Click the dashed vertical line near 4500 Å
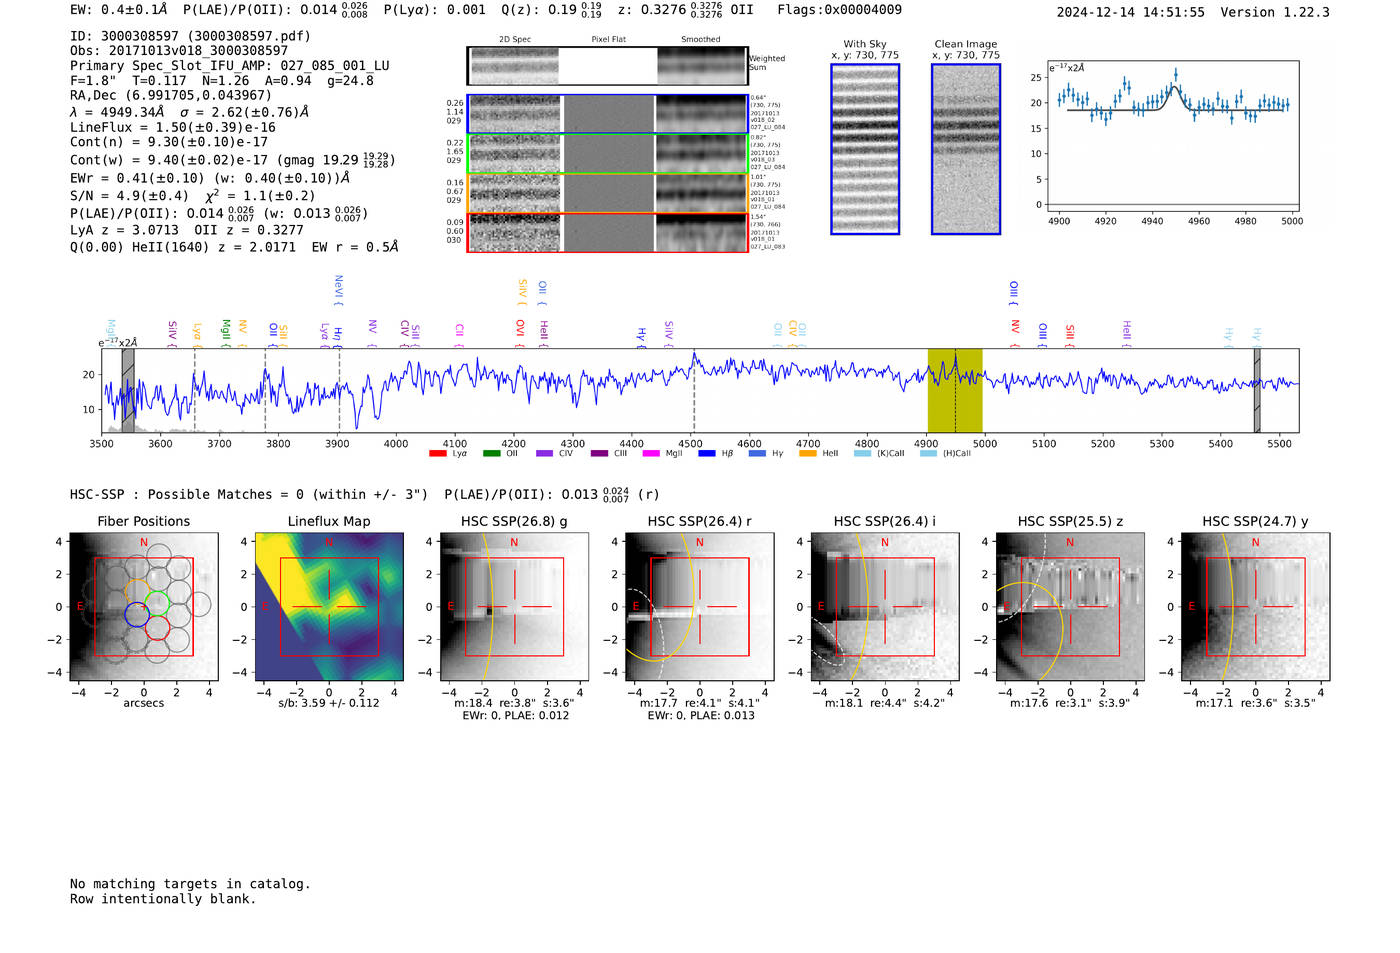This screenshot has width=1400, height=953. pyautogui.click(x=694, y=390)
